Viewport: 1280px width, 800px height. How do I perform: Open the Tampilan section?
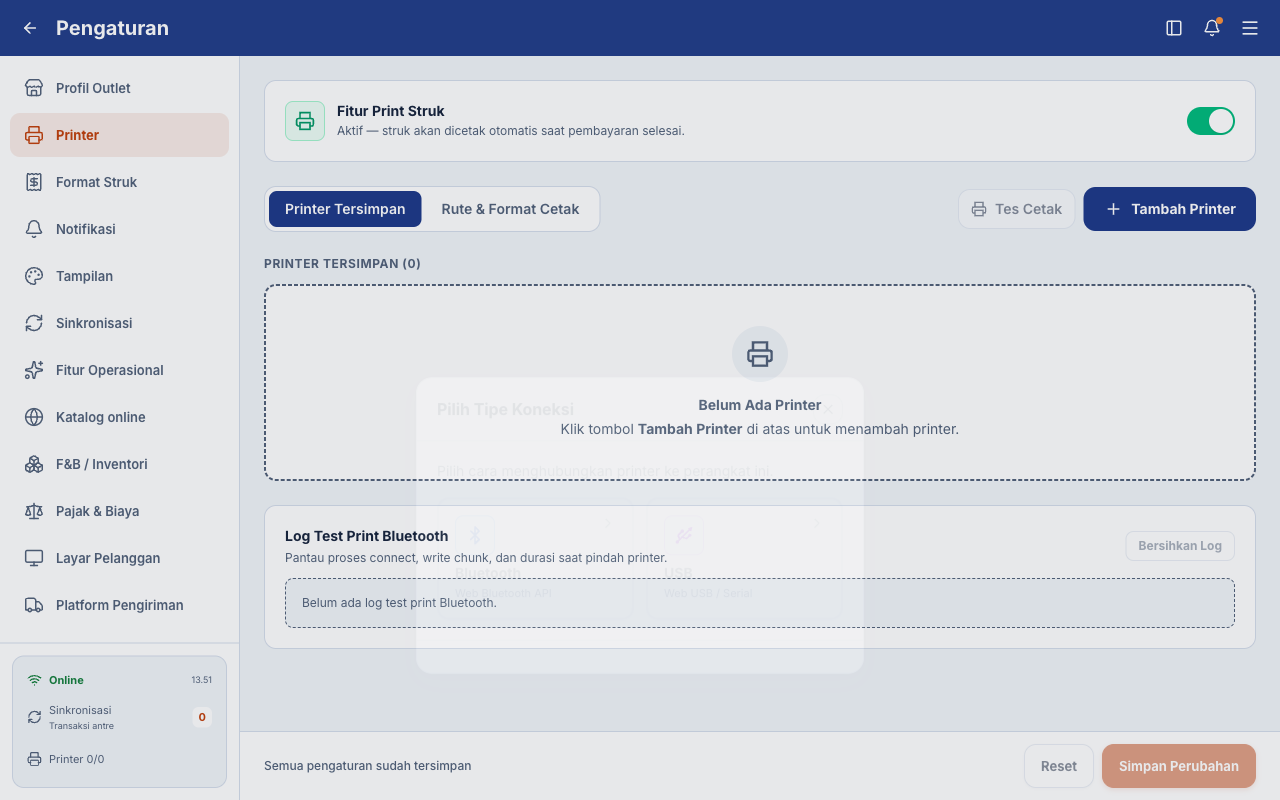120,276
